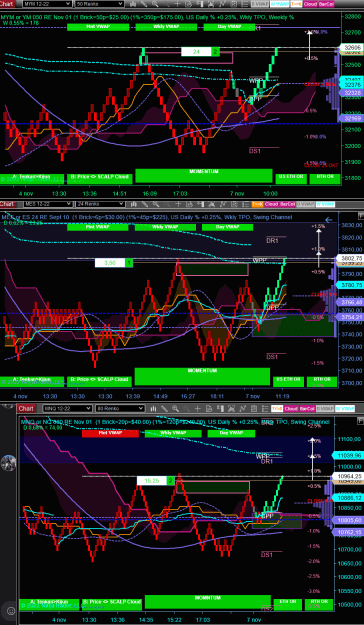This screenshot has width=364, height=625.
Task: Toggle D VWAP in MYM chart toolbar
Action: 260,4
